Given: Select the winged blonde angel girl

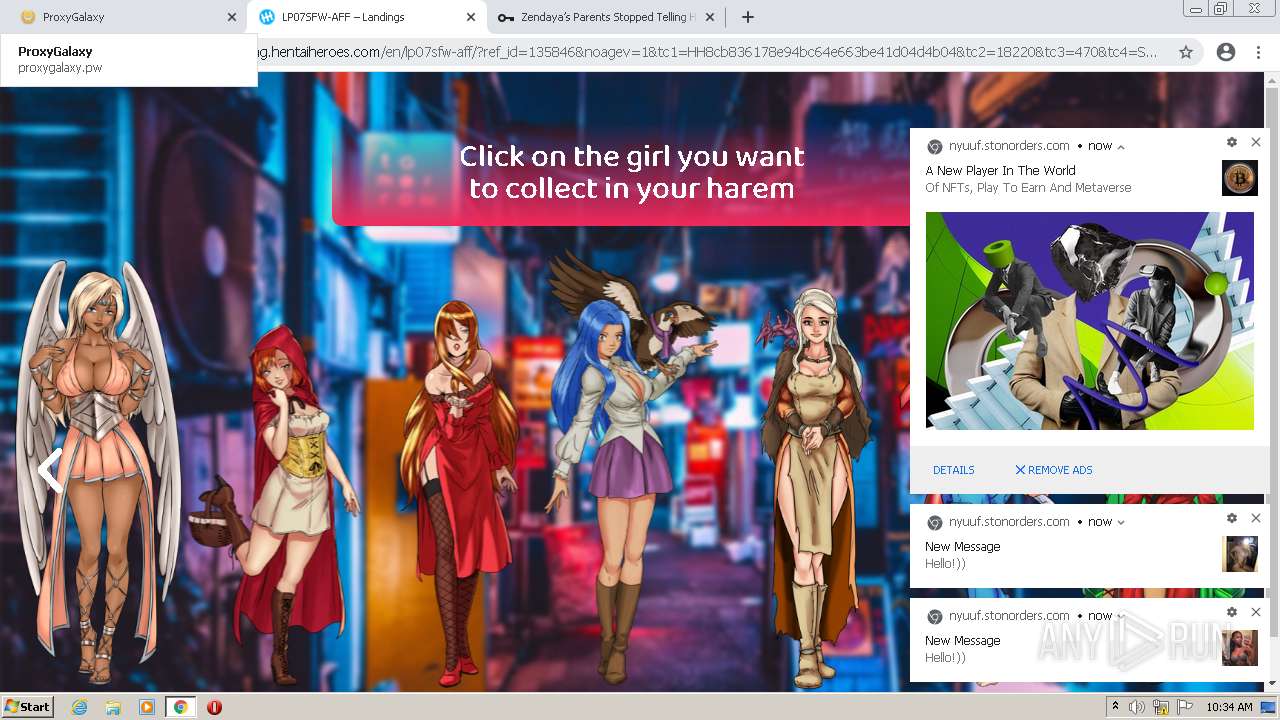Looking at the screenshot, I should [x=97, y=470].
